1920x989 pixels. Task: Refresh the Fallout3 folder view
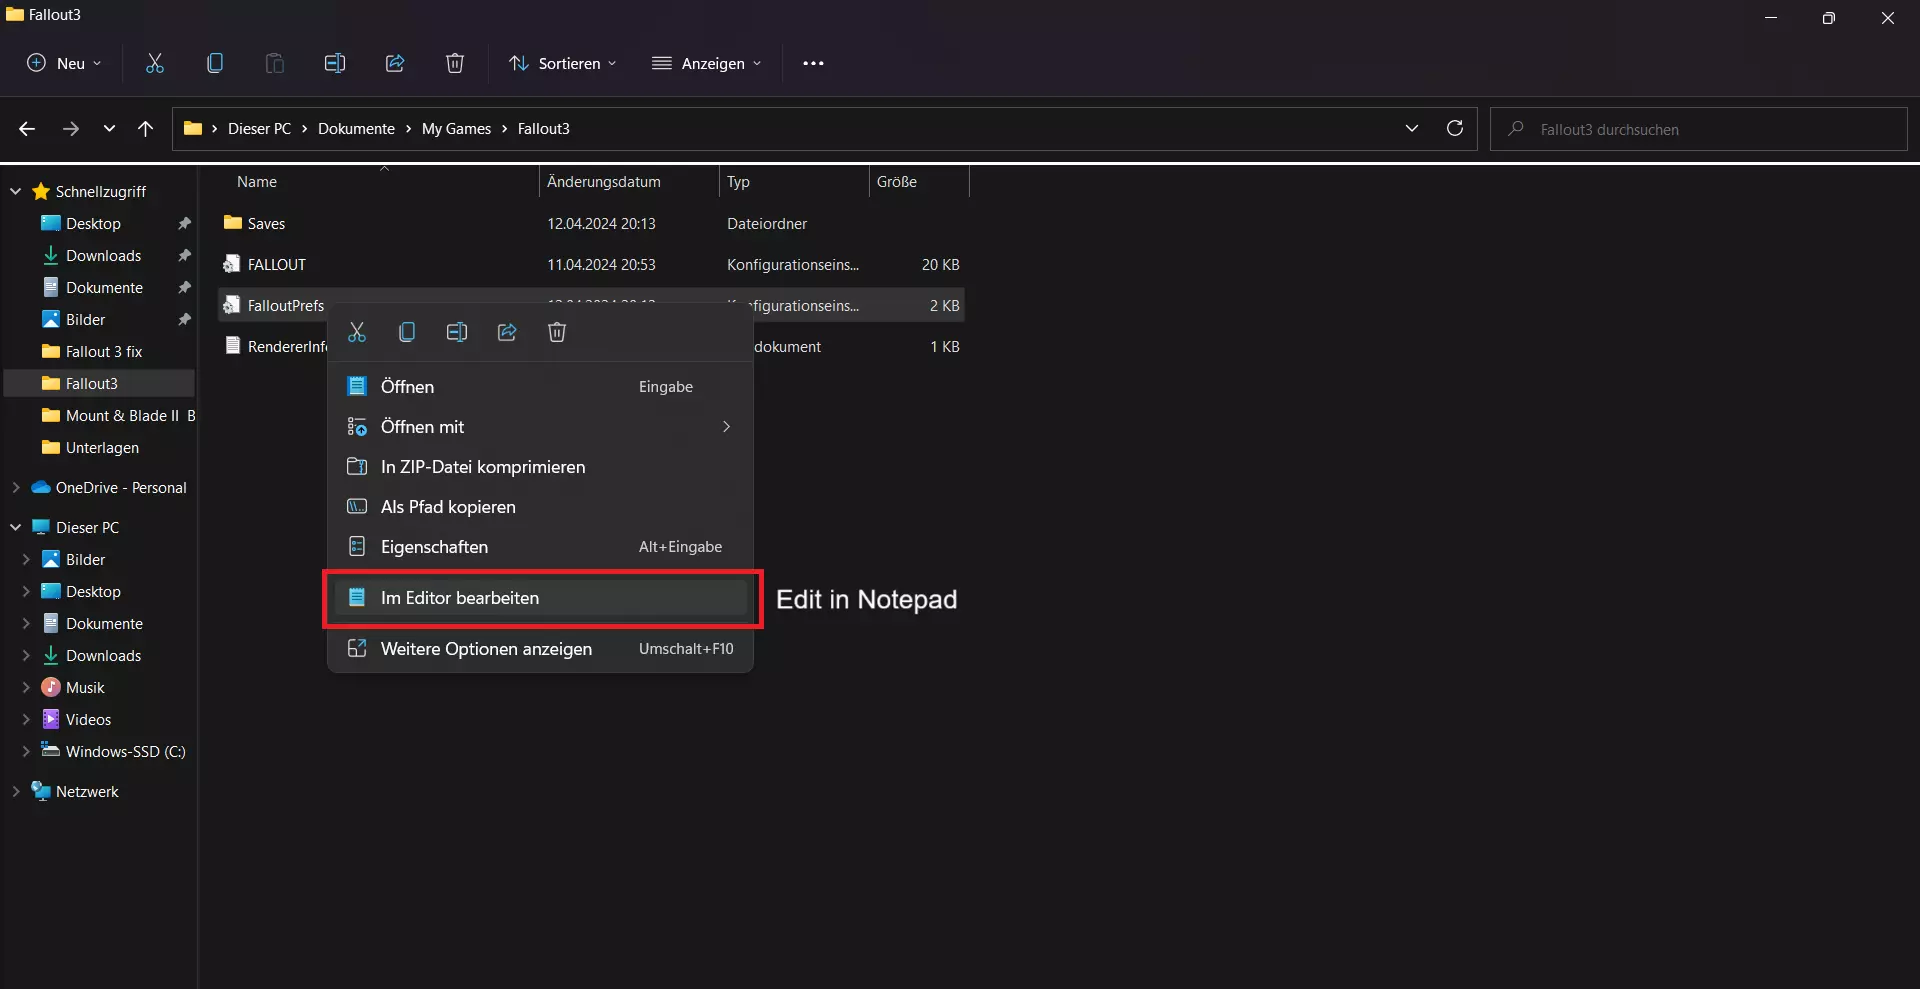click(1455, 128)
